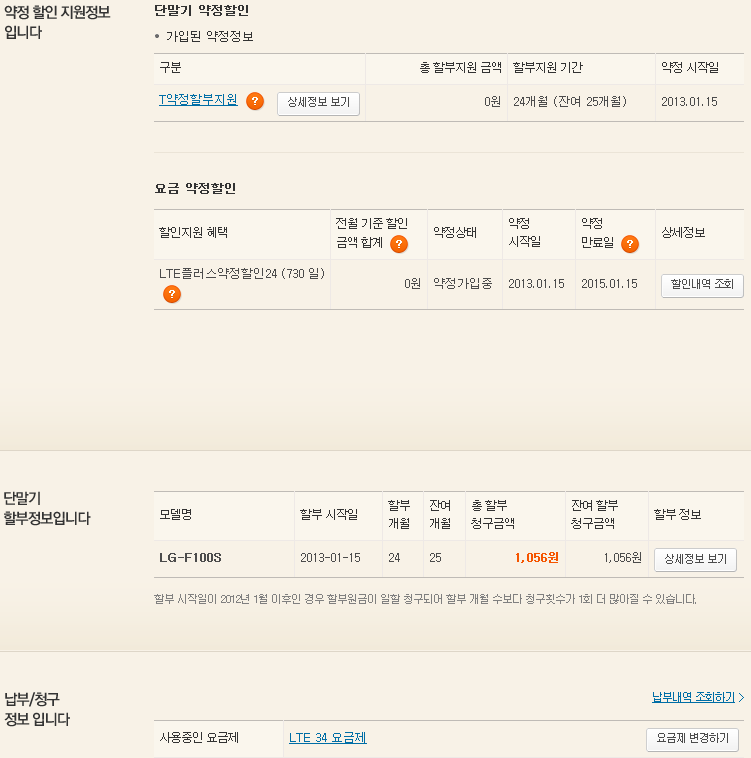751x758 pixels.
Task: Click the 사용중인 요금제 label
Action: [199, 738]
